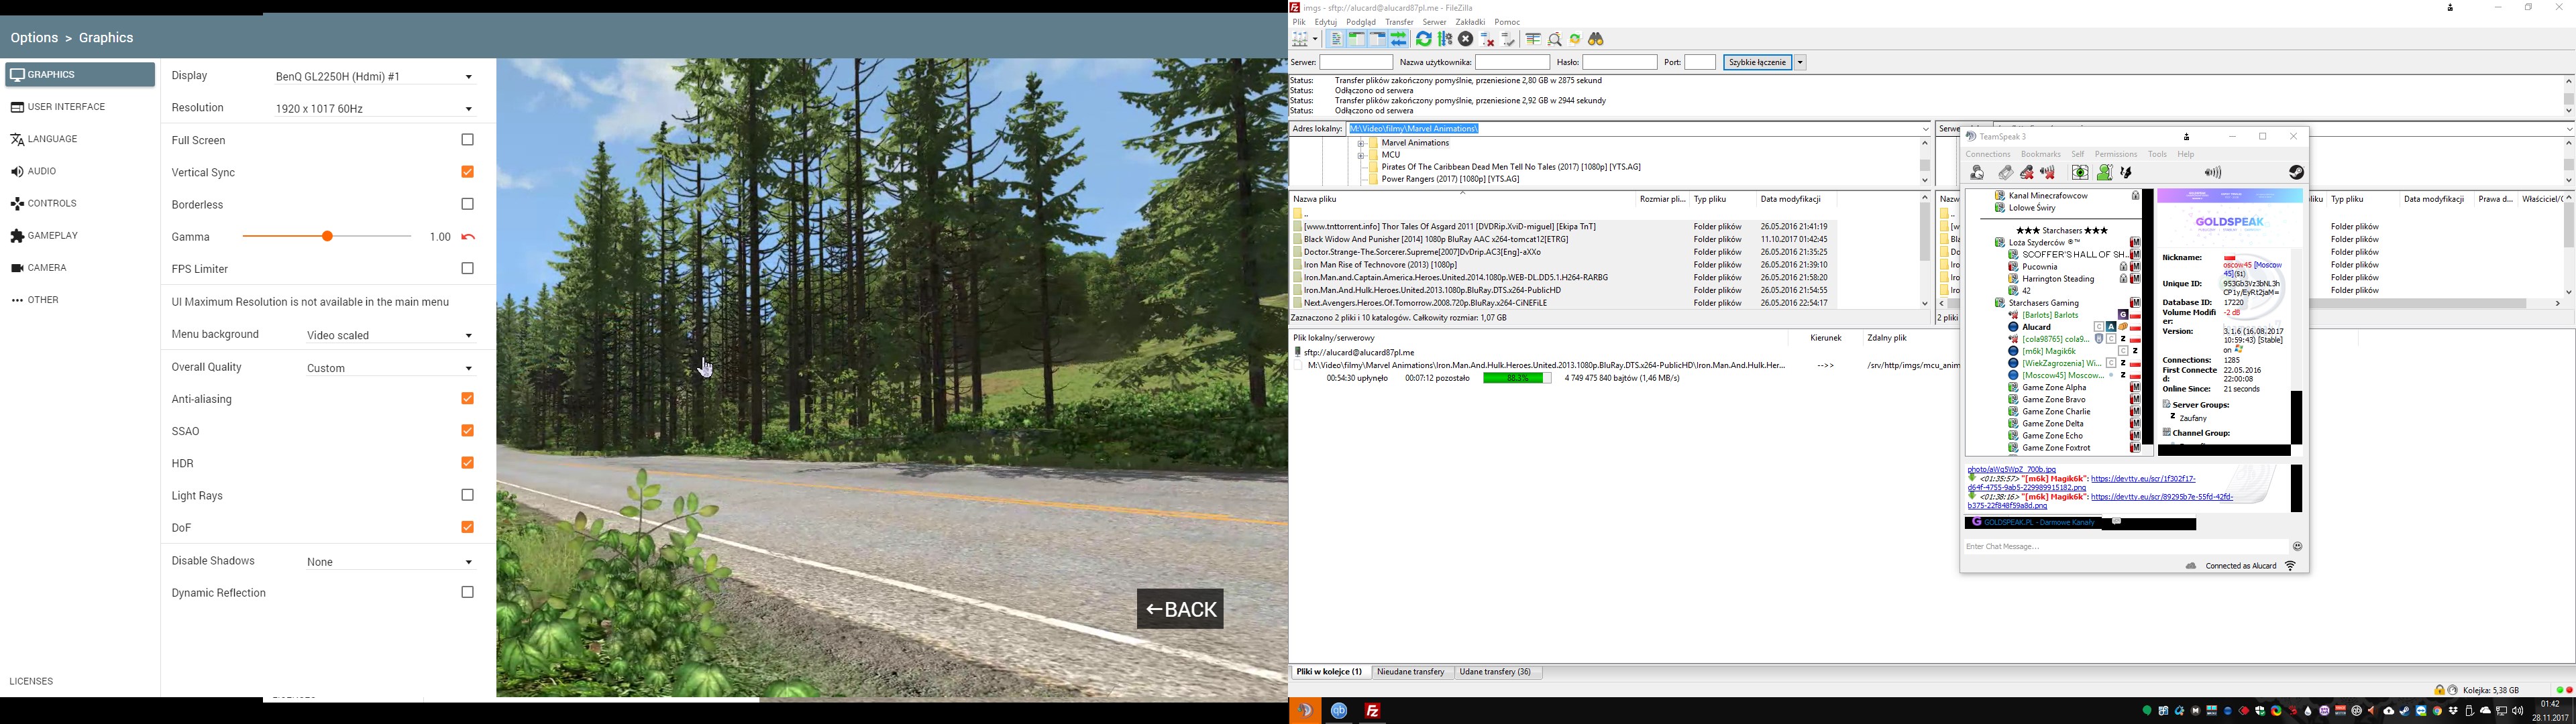The width and height of the screenshot is (2576, 724).
Task: Expand the MCU folder tree node
Action: tap(1361, 155)
